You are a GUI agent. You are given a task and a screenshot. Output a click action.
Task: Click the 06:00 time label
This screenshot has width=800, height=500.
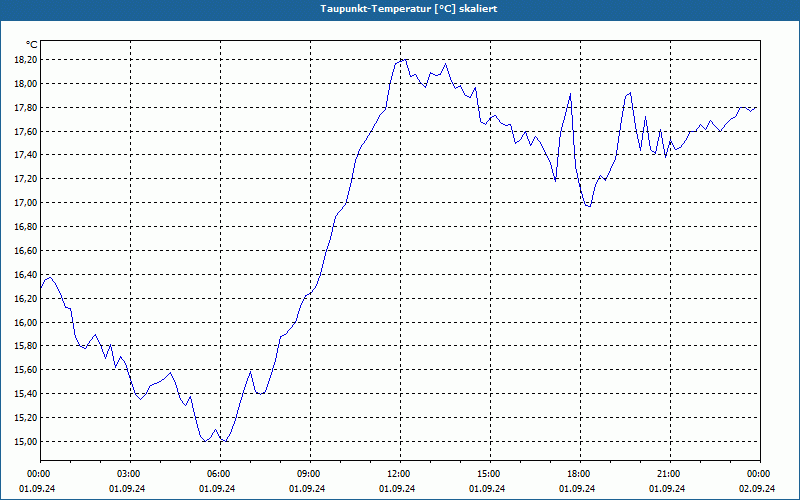[x=220, y=474]
